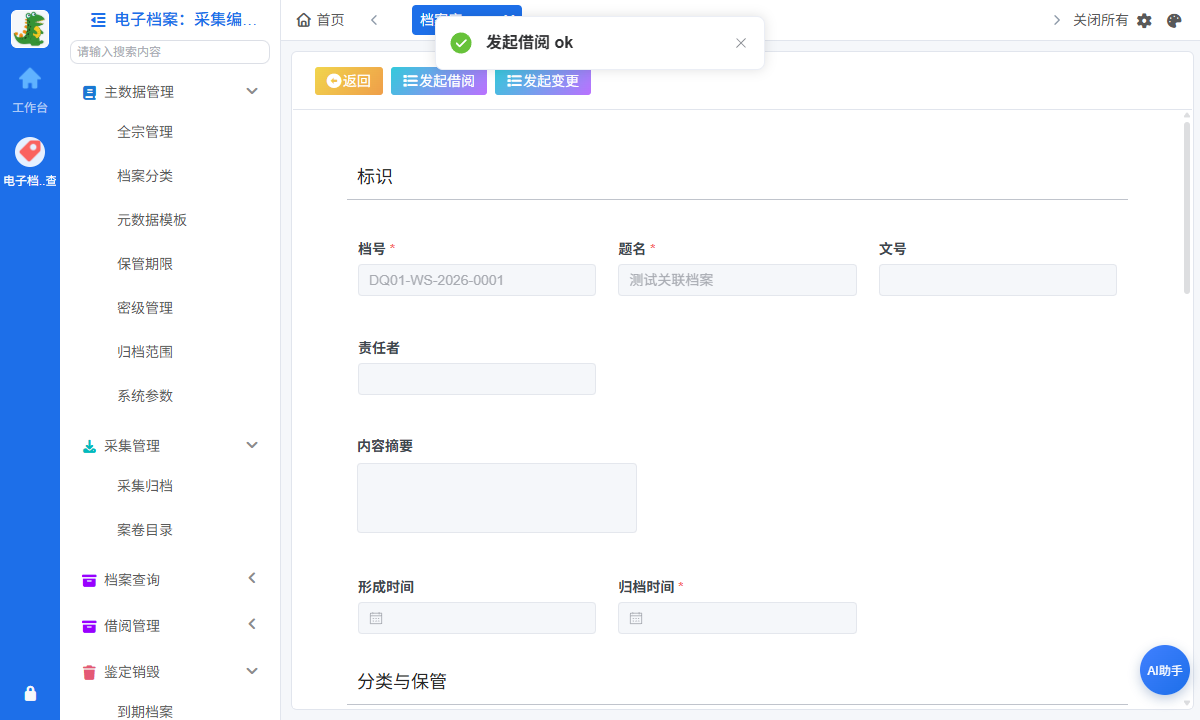Viewport: 1200px width, 720px height.
Task: Expand the 借阅管理 menu group
Action: point(252,624)
